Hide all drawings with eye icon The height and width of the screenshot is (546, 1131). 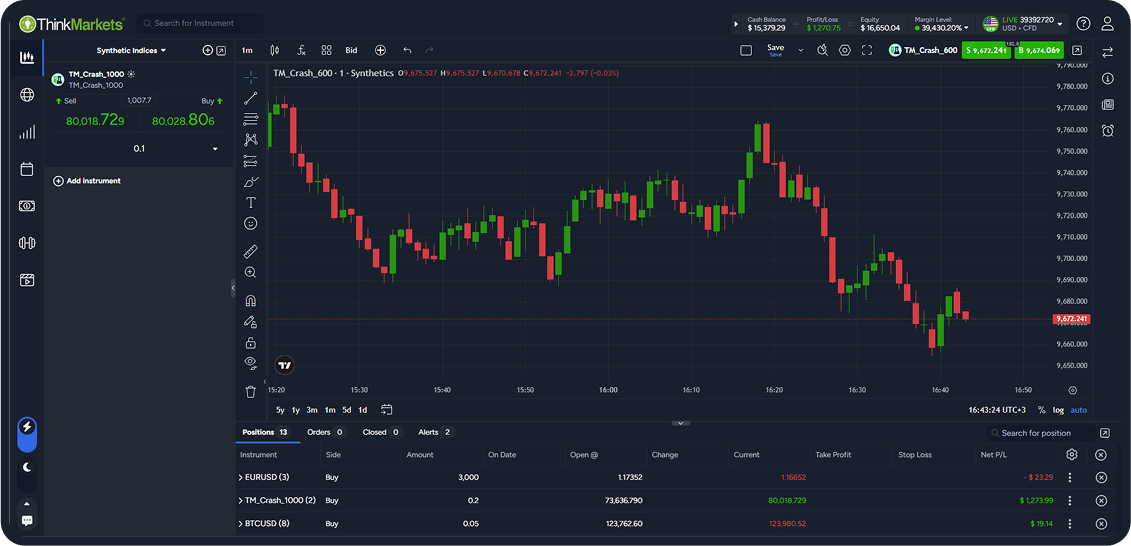click(251, 362)
